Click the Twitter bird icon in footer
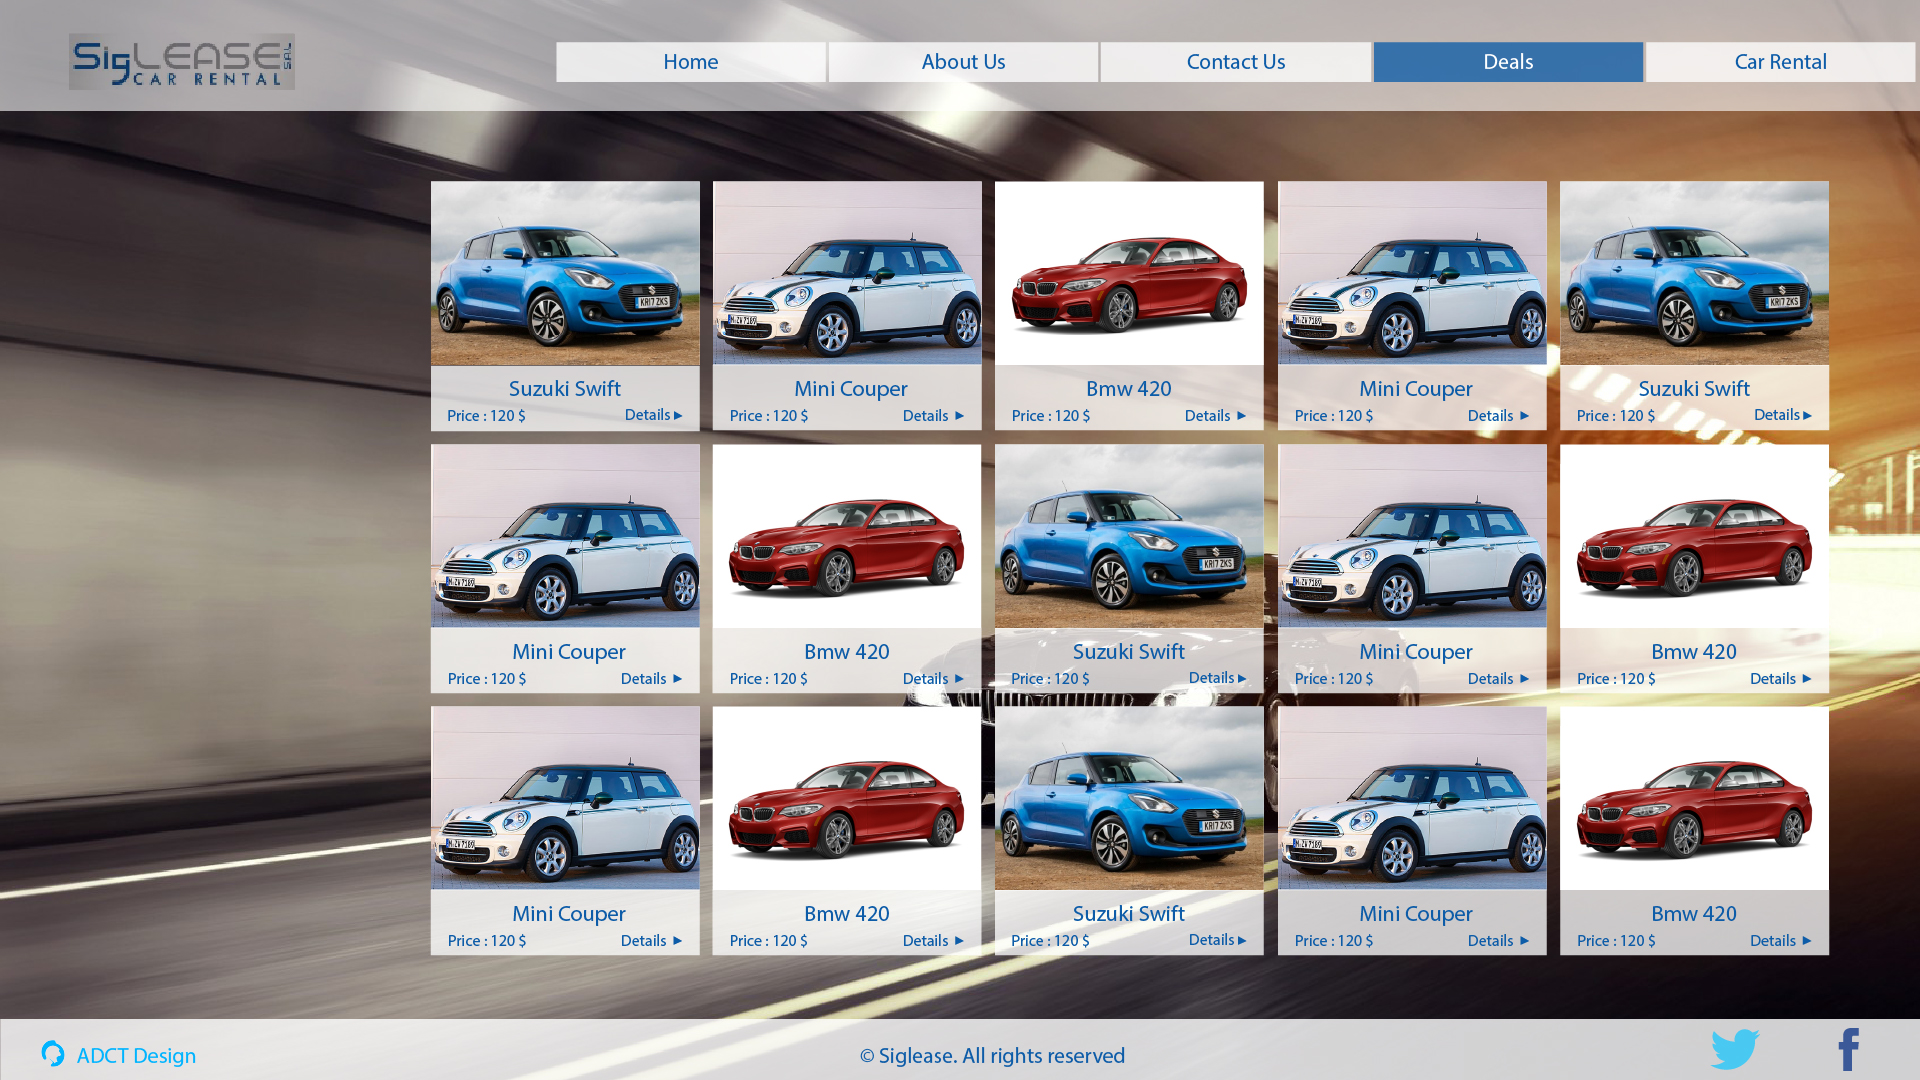This screenshot has width=1920, height=1080. (1734, 1050)
